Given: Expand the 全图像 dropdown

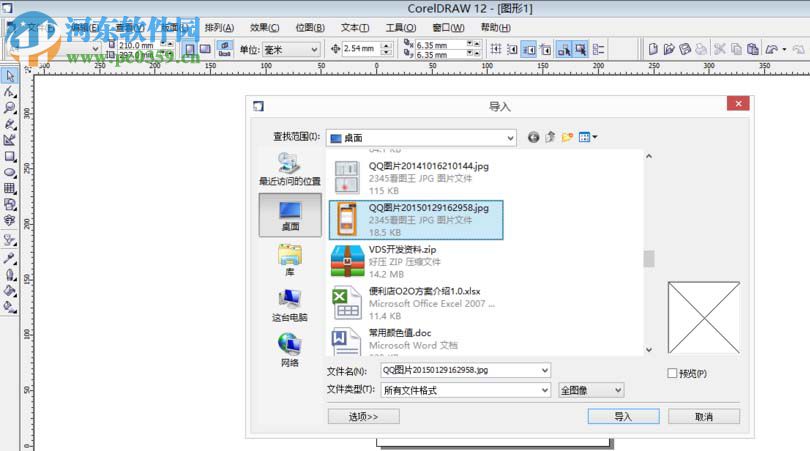Looking at the screenshot, I should 618,390.
